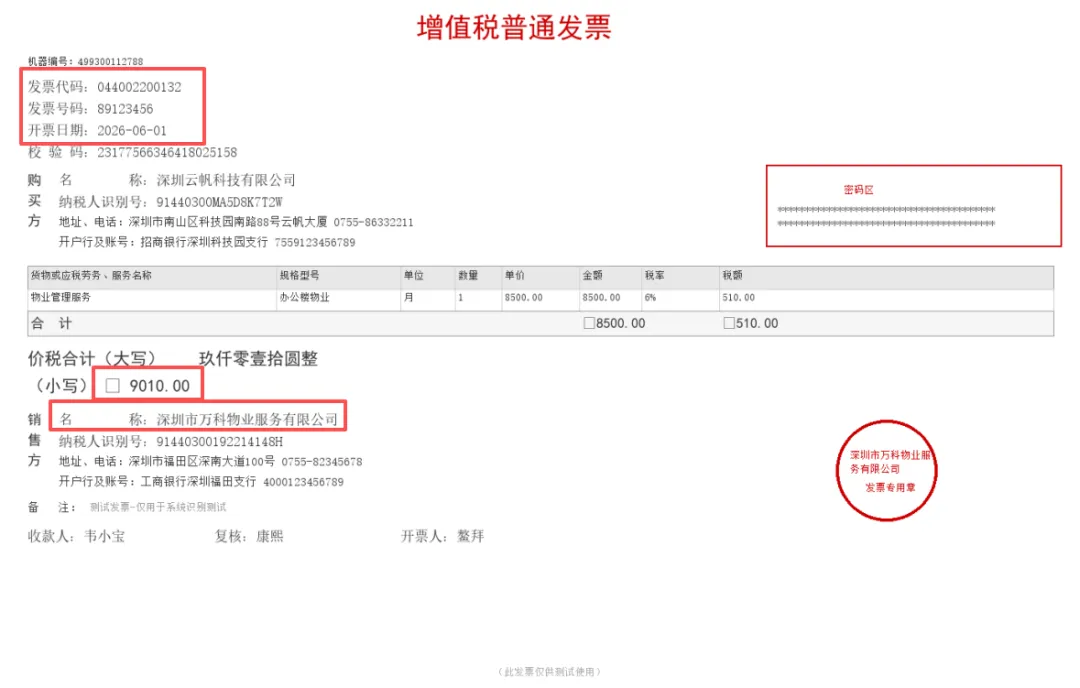Image resolution: width=1080 pixels, height=688 pixels.
Task: Click payee name 韦小宝
Action: 105,536
